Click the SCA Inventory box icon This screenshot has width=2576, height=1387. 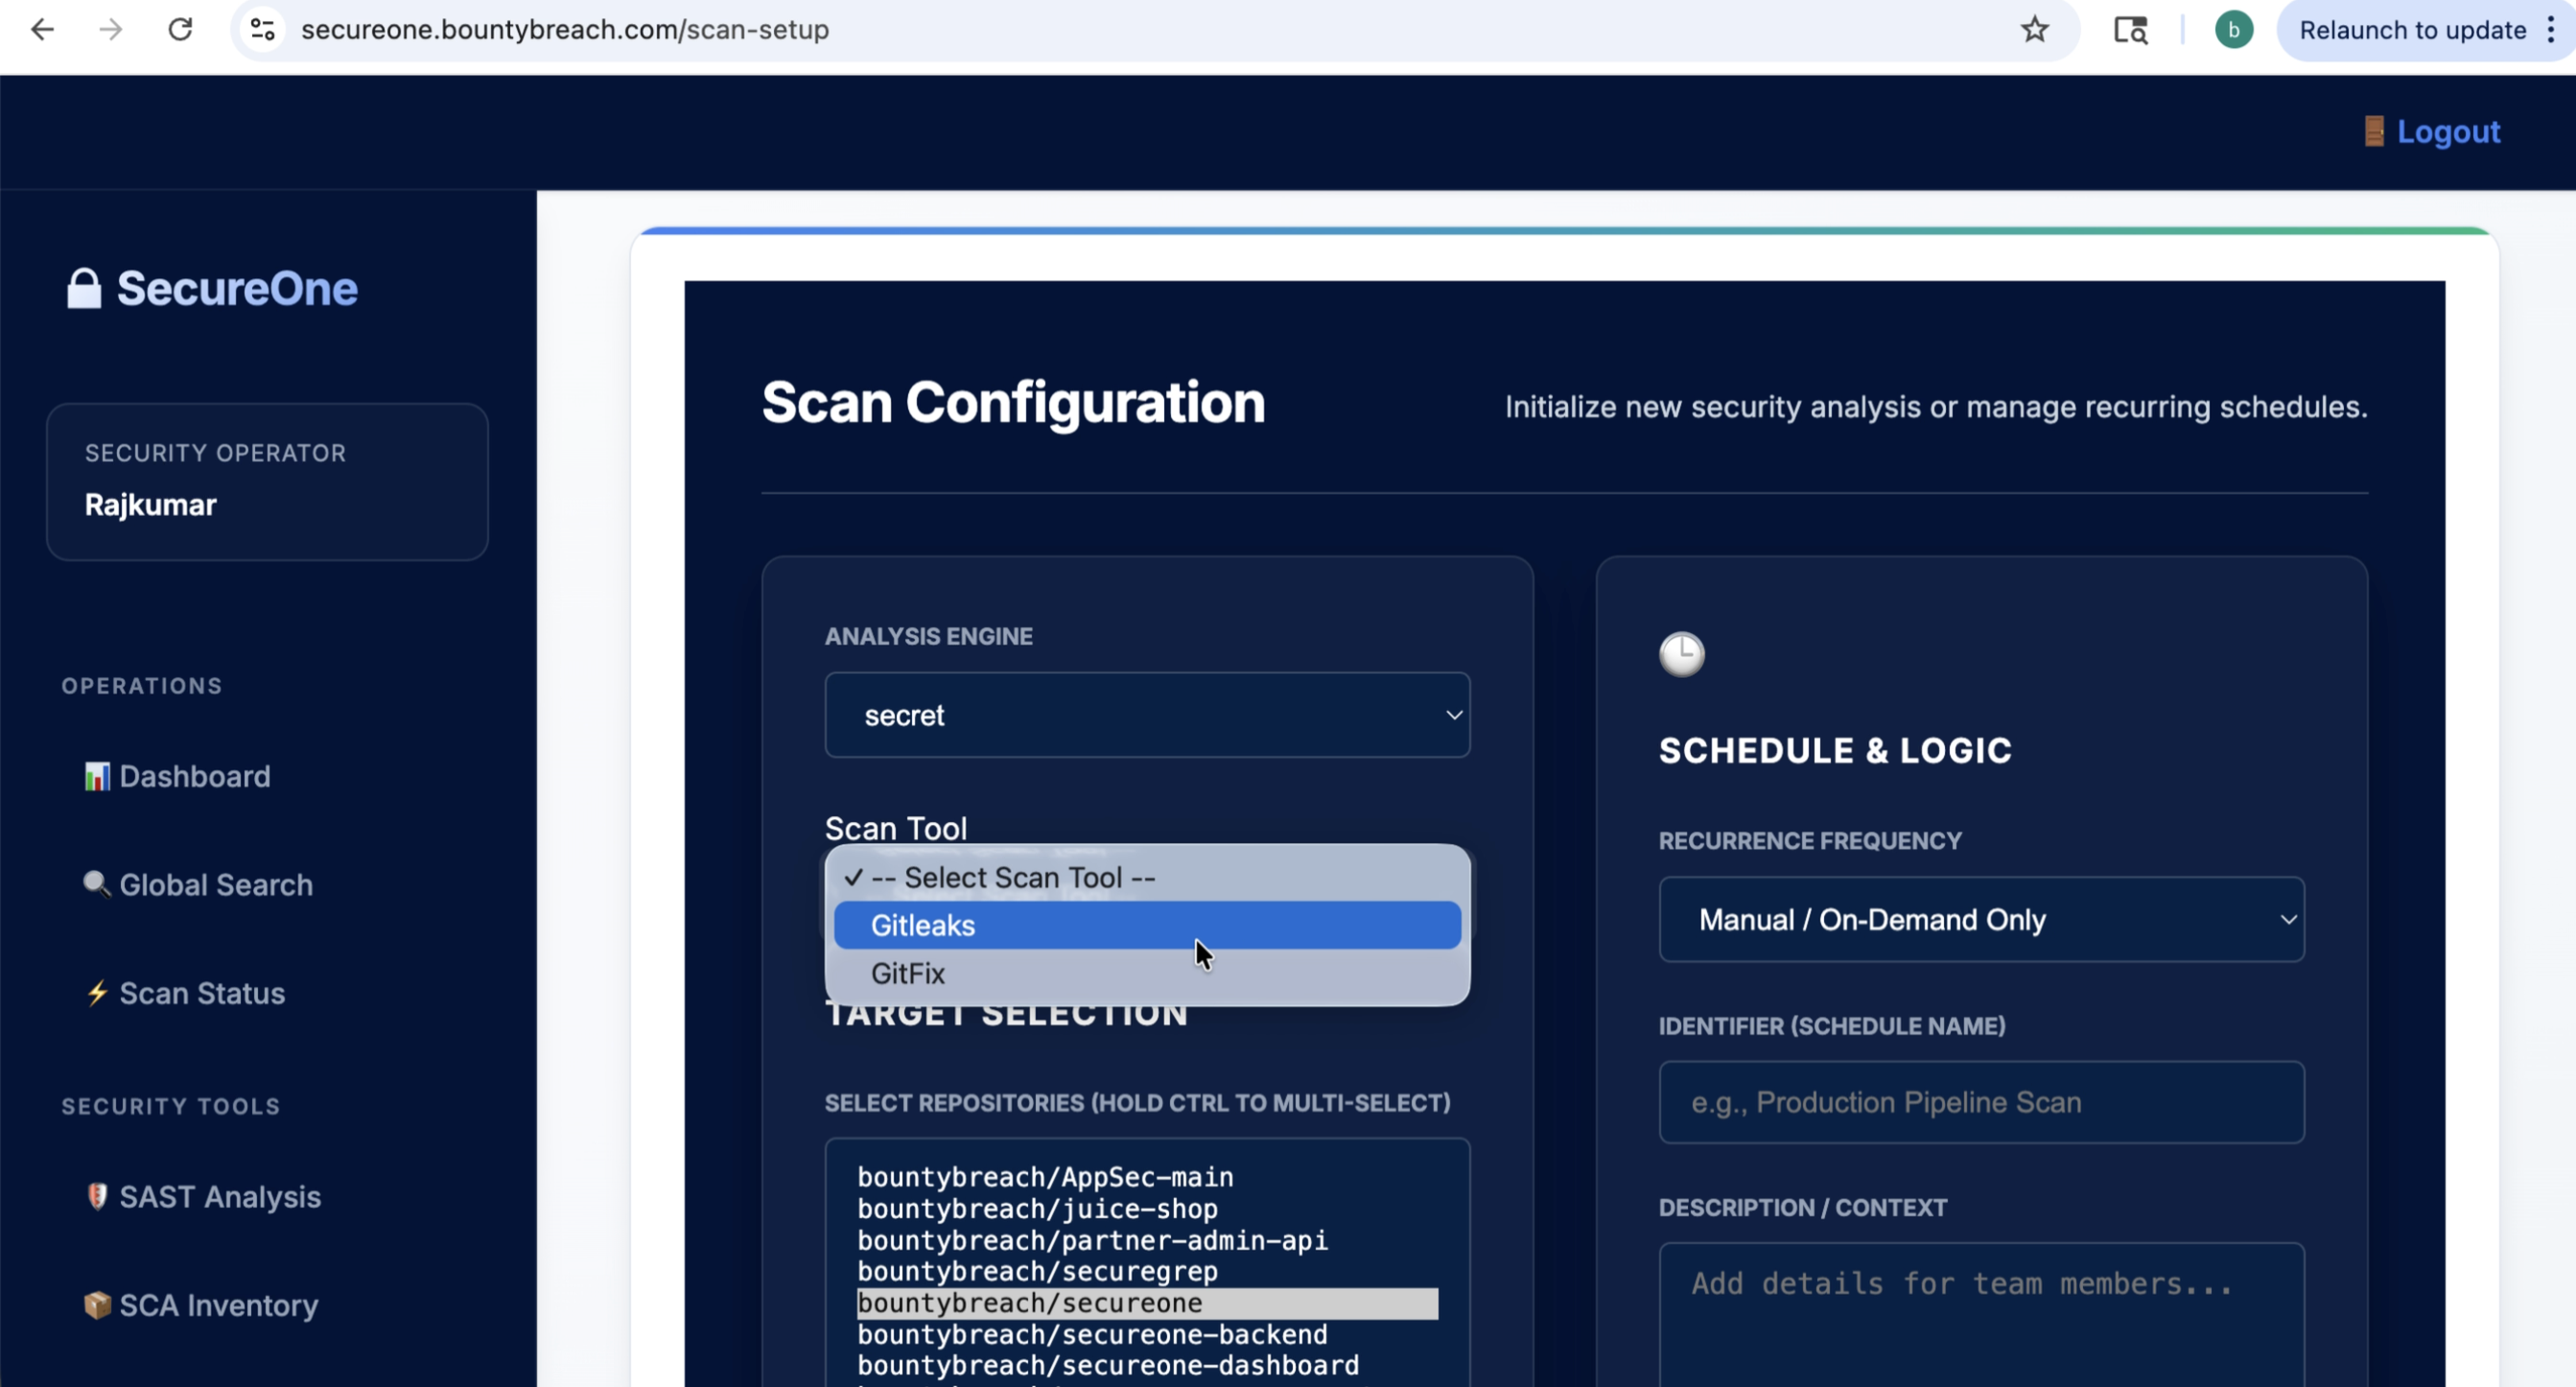point(97,1305)
